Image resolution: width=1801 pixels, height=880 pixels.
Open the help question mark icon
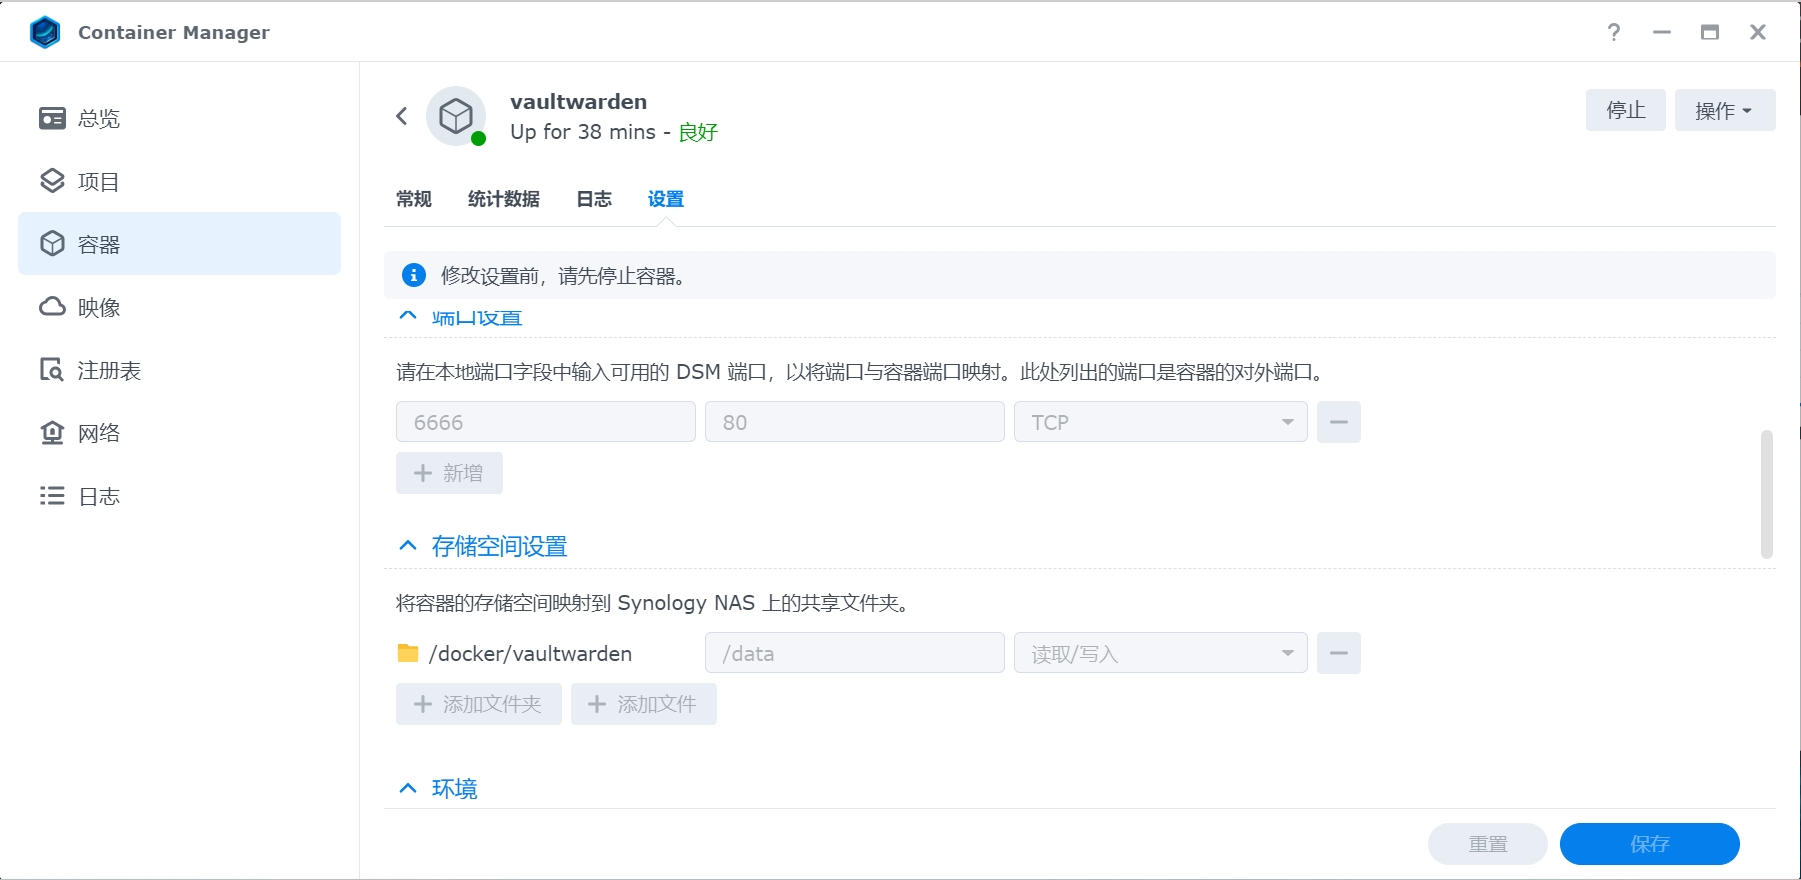pos(1613,32)
